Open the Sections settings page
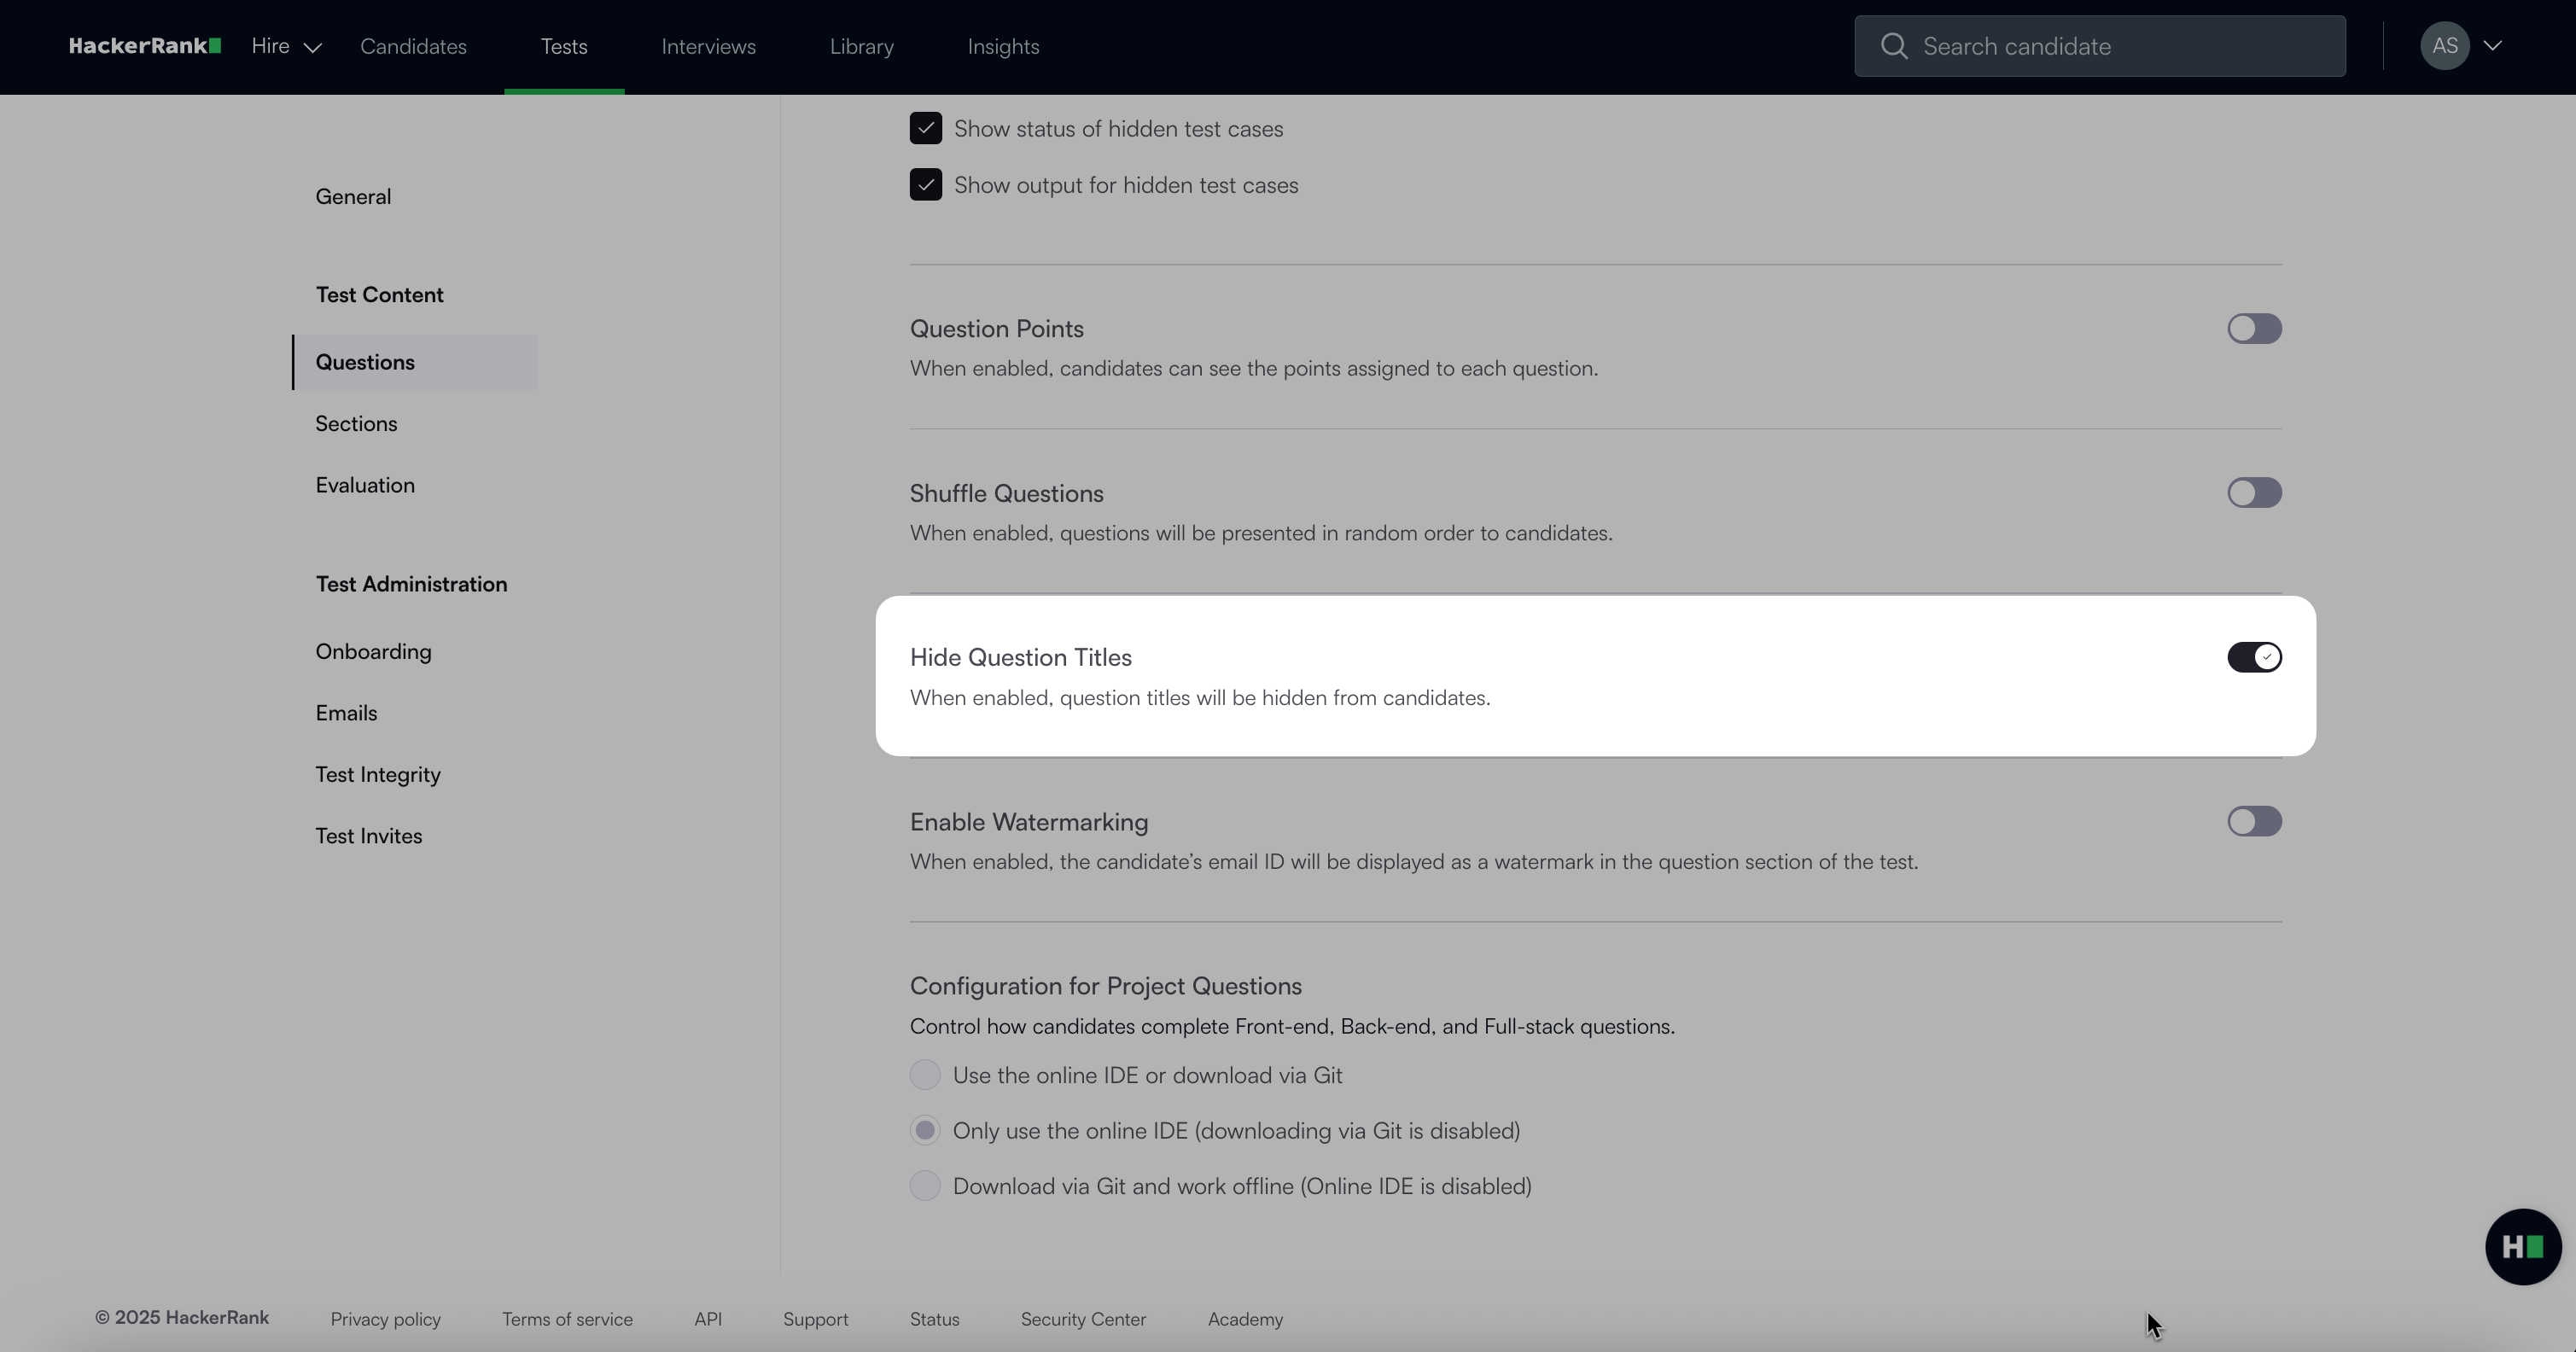Viewport: 2576px width, 1352px height. coord(356,423)
